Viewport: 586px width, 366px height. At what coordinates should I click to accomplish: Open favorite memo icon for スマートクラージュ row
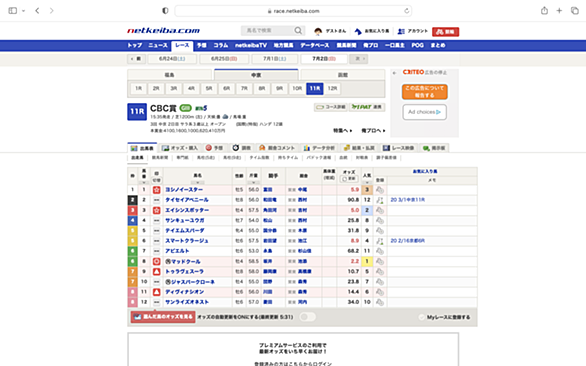[x=380, y=241]
